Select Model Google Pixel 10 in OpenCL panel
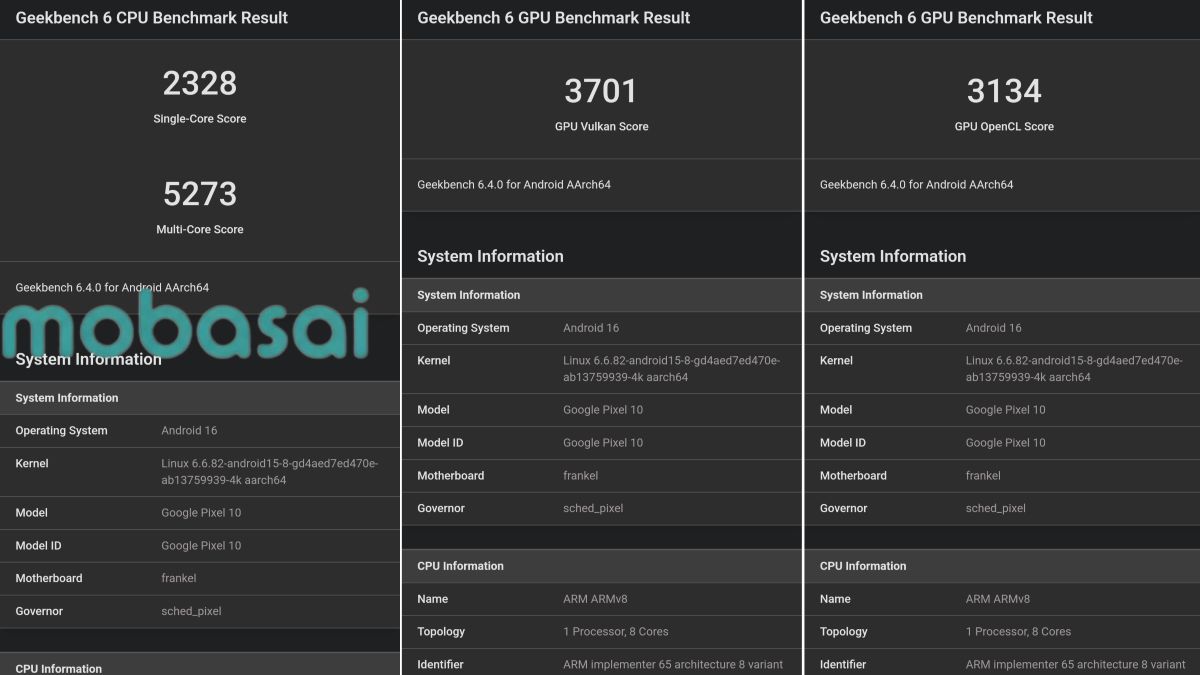The height and width of the screenshot is (675, 1200). (x=1005, y=410)
